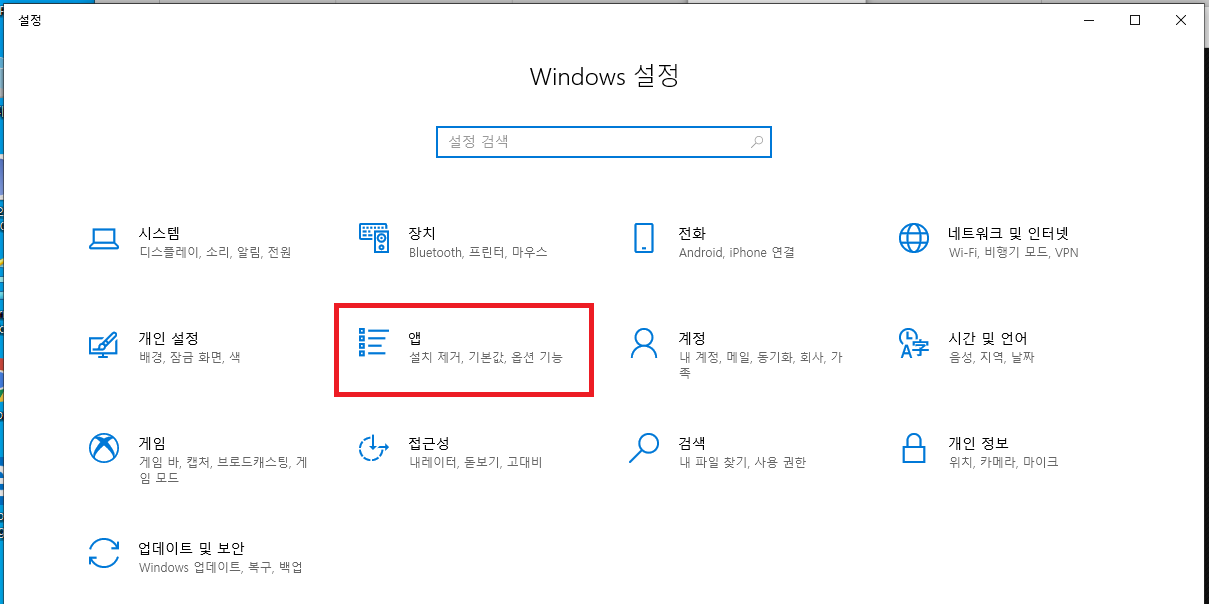Viewport: 1211px width, 607px height.
Task: Open 시간 및 언어 title
Action: pyautogui.click(x=988, y=338)
